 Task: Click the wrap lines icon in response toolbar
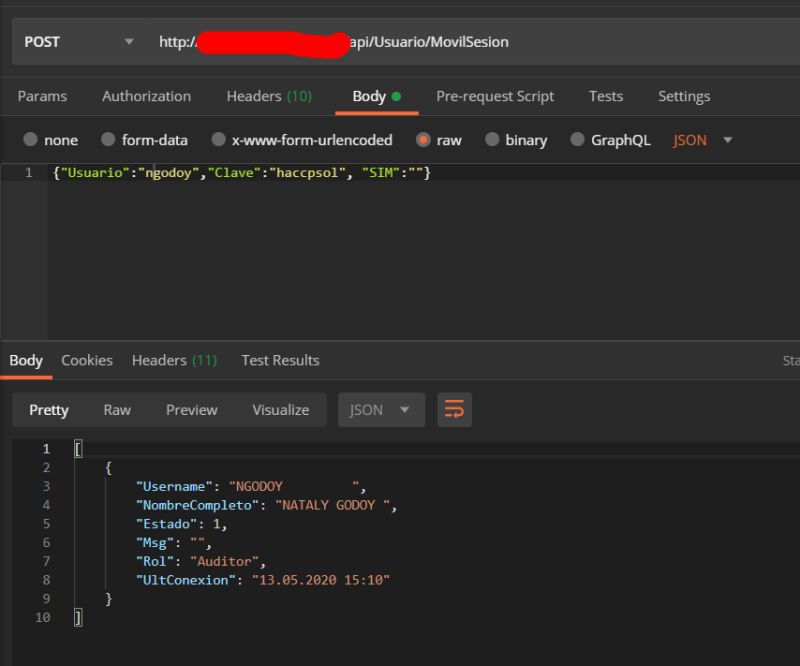[454, 409]
